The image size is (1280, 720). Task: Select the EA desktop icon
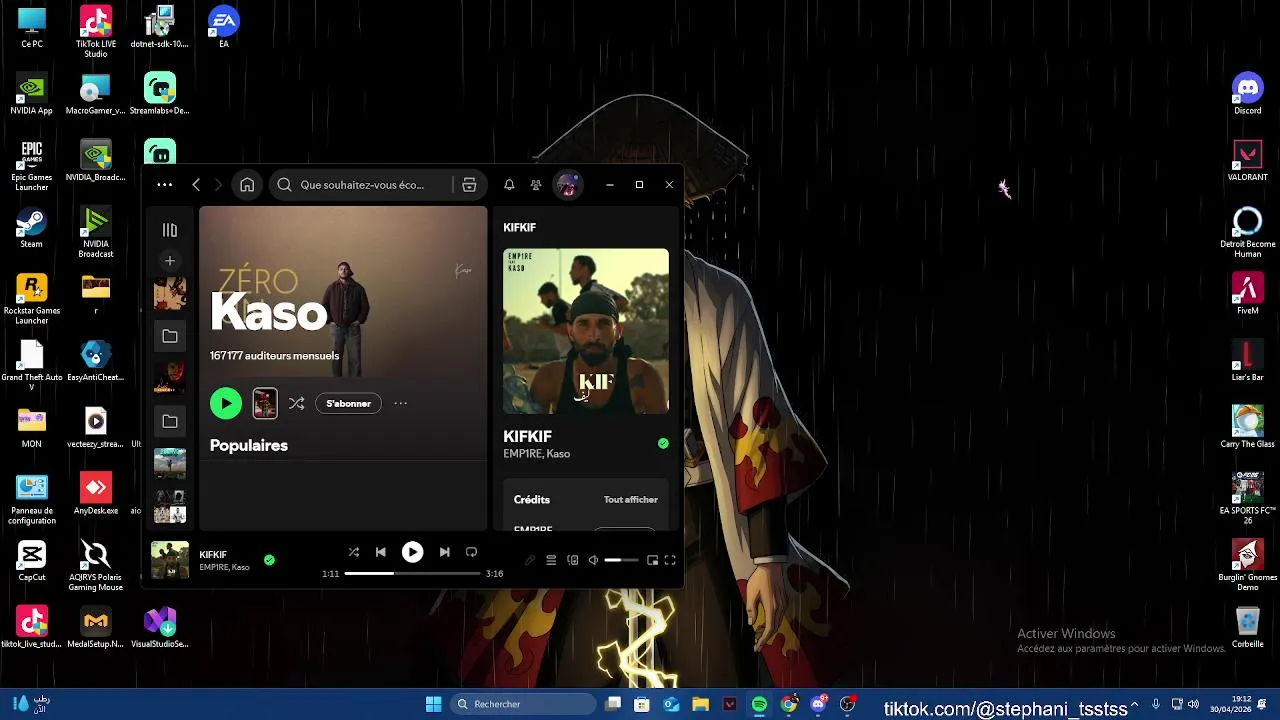[x=224, y=27]
